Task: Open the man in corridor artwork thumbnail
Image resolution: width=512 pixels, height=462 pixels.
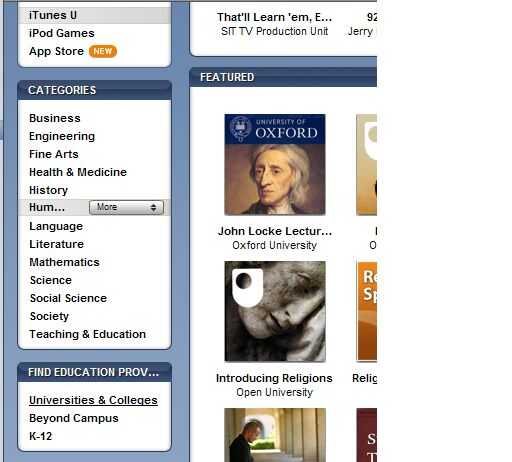Action: pos(275,435)
